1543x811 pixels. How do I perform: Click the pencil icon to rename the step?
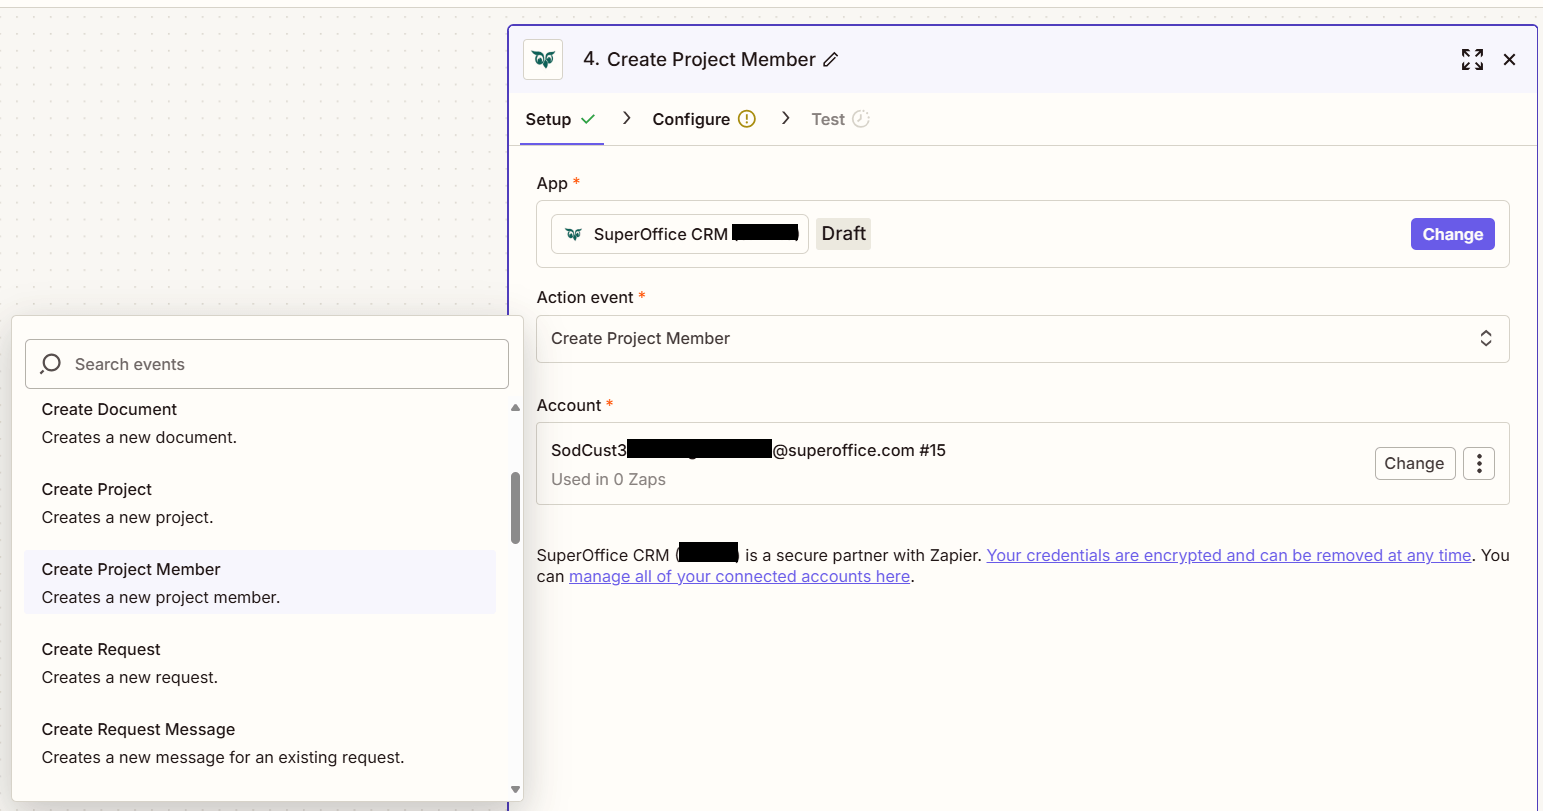point(830,60)
